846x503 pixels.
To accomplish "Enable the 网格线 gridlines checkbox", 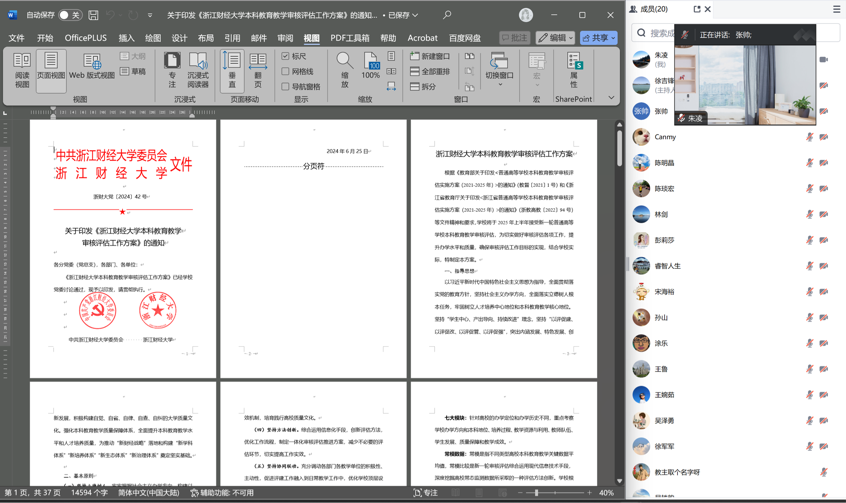I will (286, 72).
